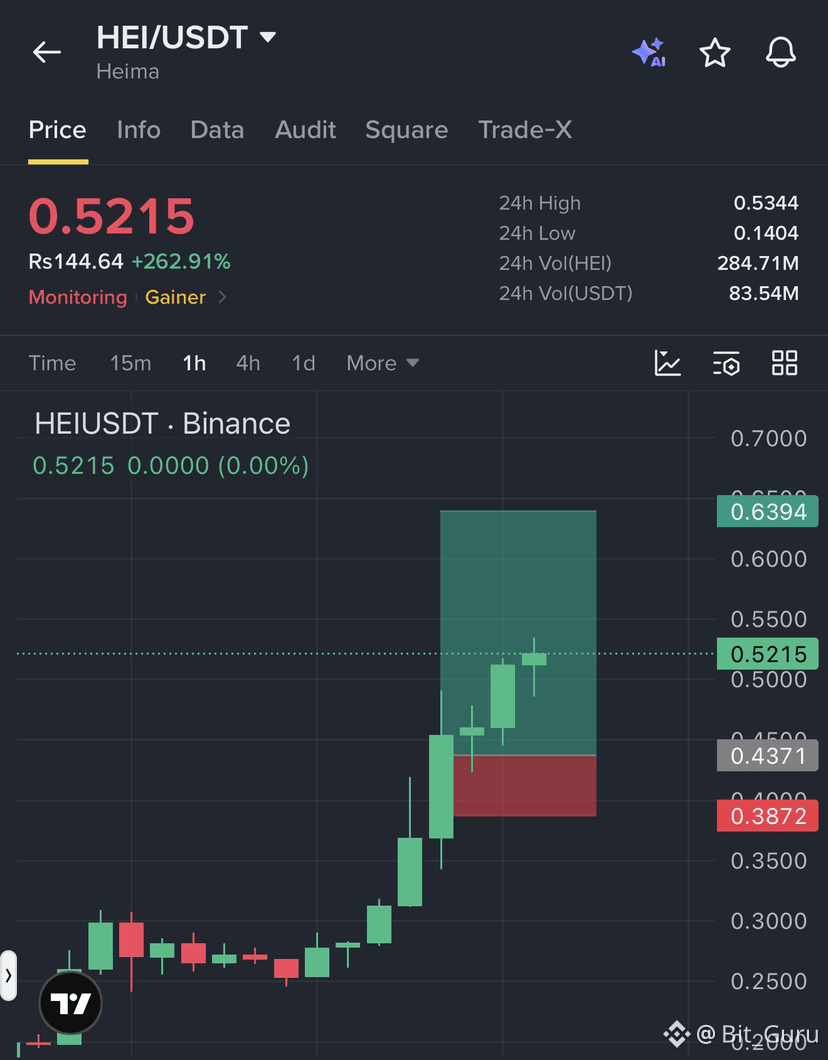Click the 0.3872 stop-loss price label
The height and width of the screenshot is (1060, 828).
point(767,816)
